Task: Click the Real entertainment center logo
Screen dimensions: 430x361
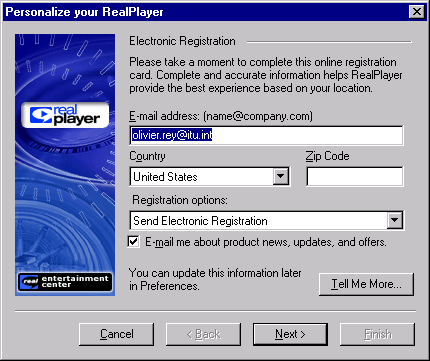Action: pyautogui.click(x=65, y=282)
